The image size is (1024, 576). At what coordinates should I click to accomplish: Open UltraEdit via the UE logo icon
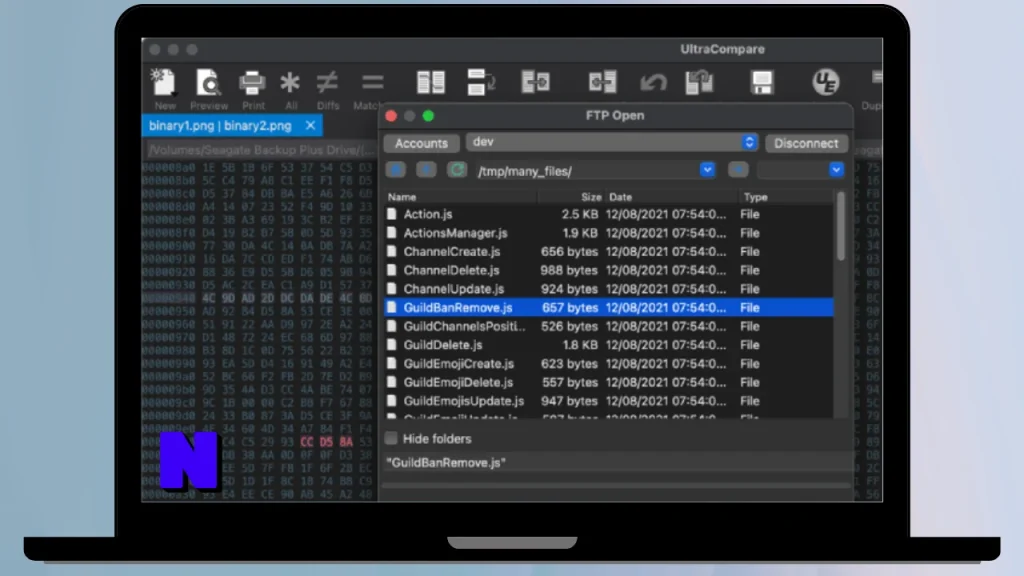pos(825,82)
